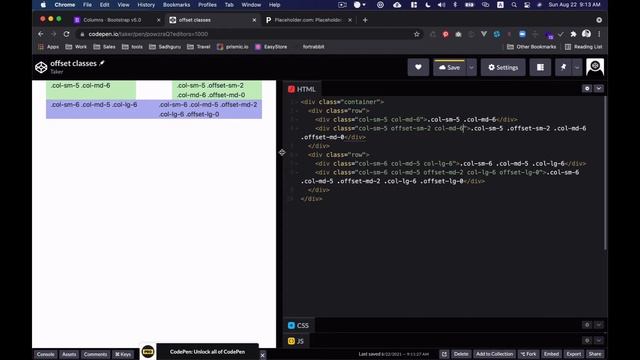
Task: Go back in browser history
Action: coord(40,34)
